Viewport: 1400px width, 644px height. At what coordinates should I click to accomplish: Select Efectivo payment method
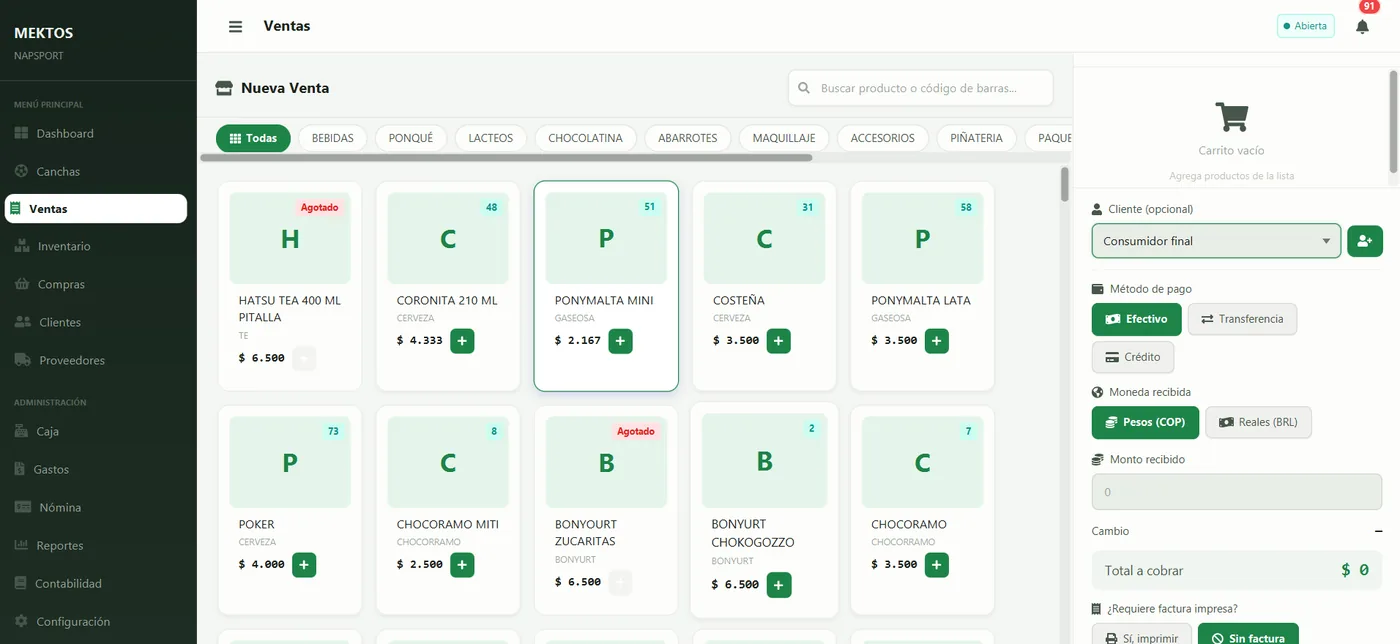1136,319
